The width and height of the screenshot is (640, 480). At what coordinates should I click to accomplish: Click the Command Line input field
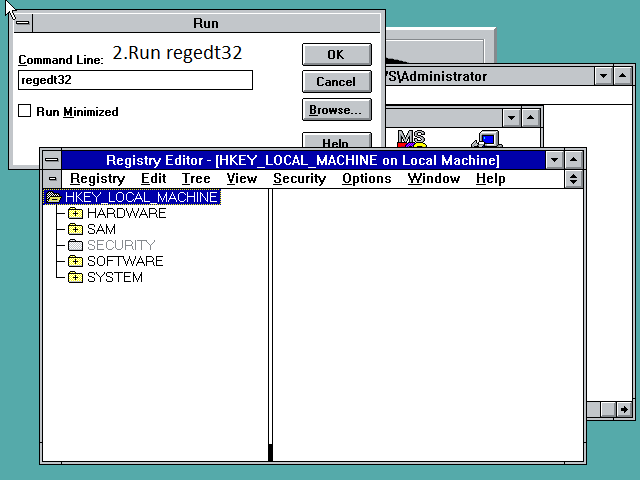(135, 80)
